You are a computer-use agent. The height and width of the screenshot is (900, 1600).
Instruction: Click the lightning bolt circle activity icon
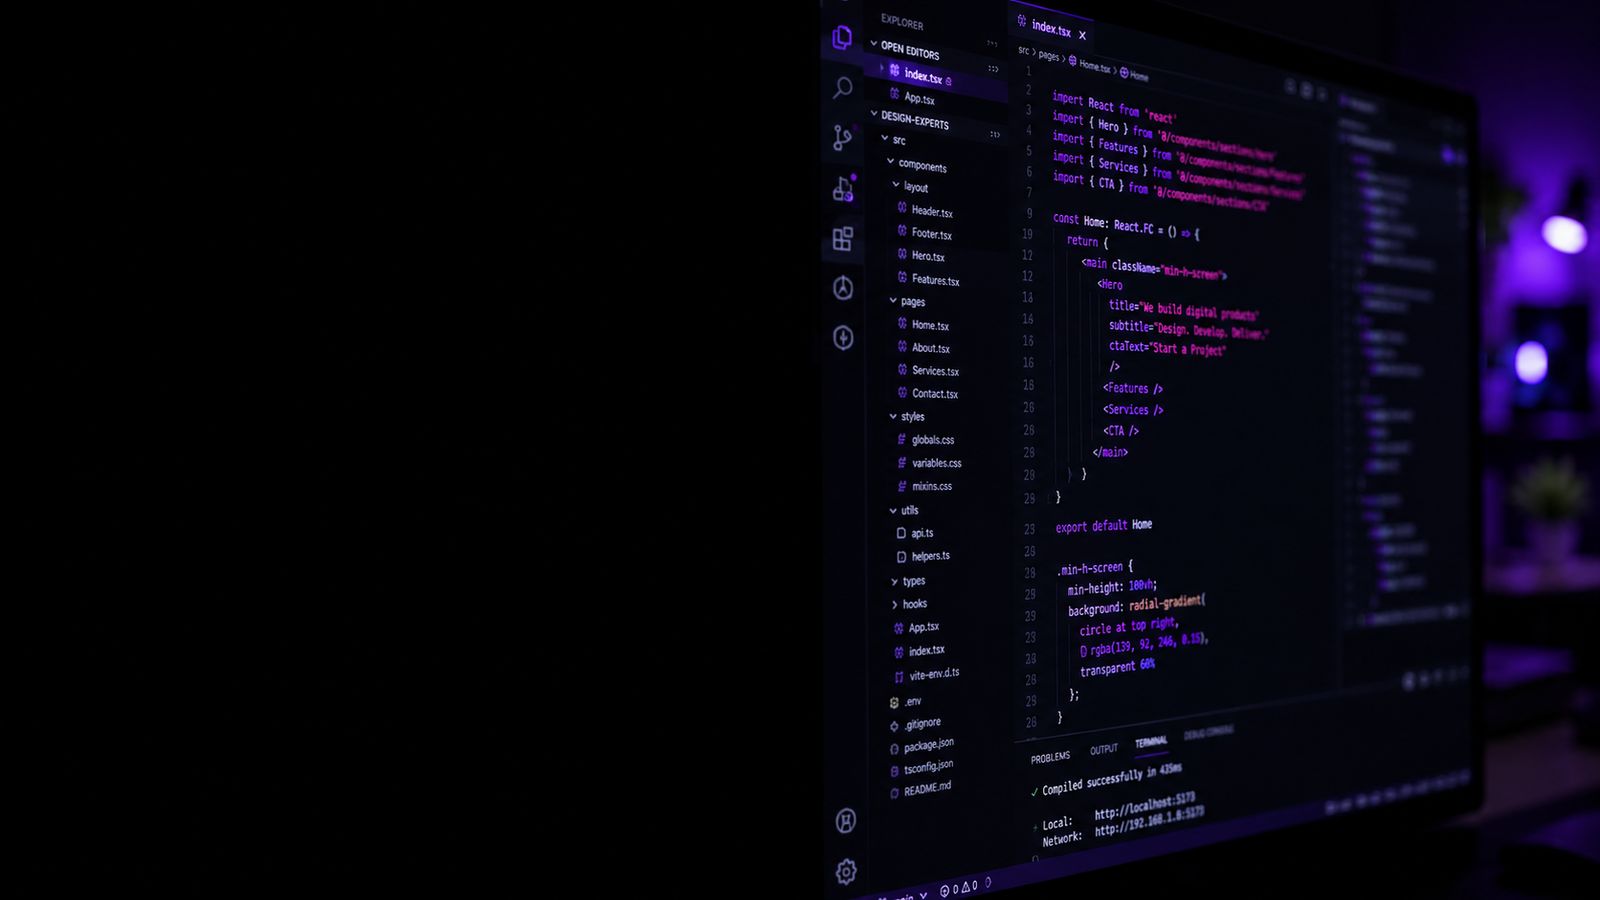843,338
